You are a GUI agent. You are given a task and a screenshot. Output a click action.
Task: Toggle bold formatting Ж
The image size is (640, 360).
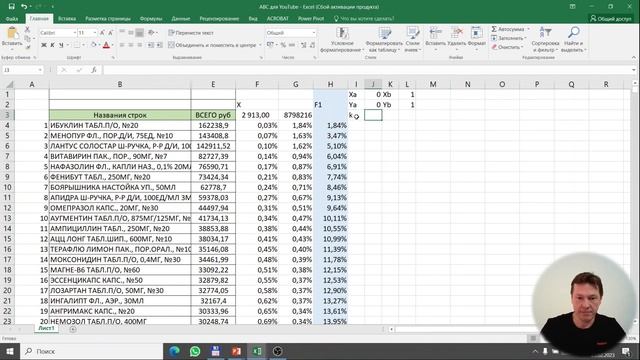click(x=44, y=45)
